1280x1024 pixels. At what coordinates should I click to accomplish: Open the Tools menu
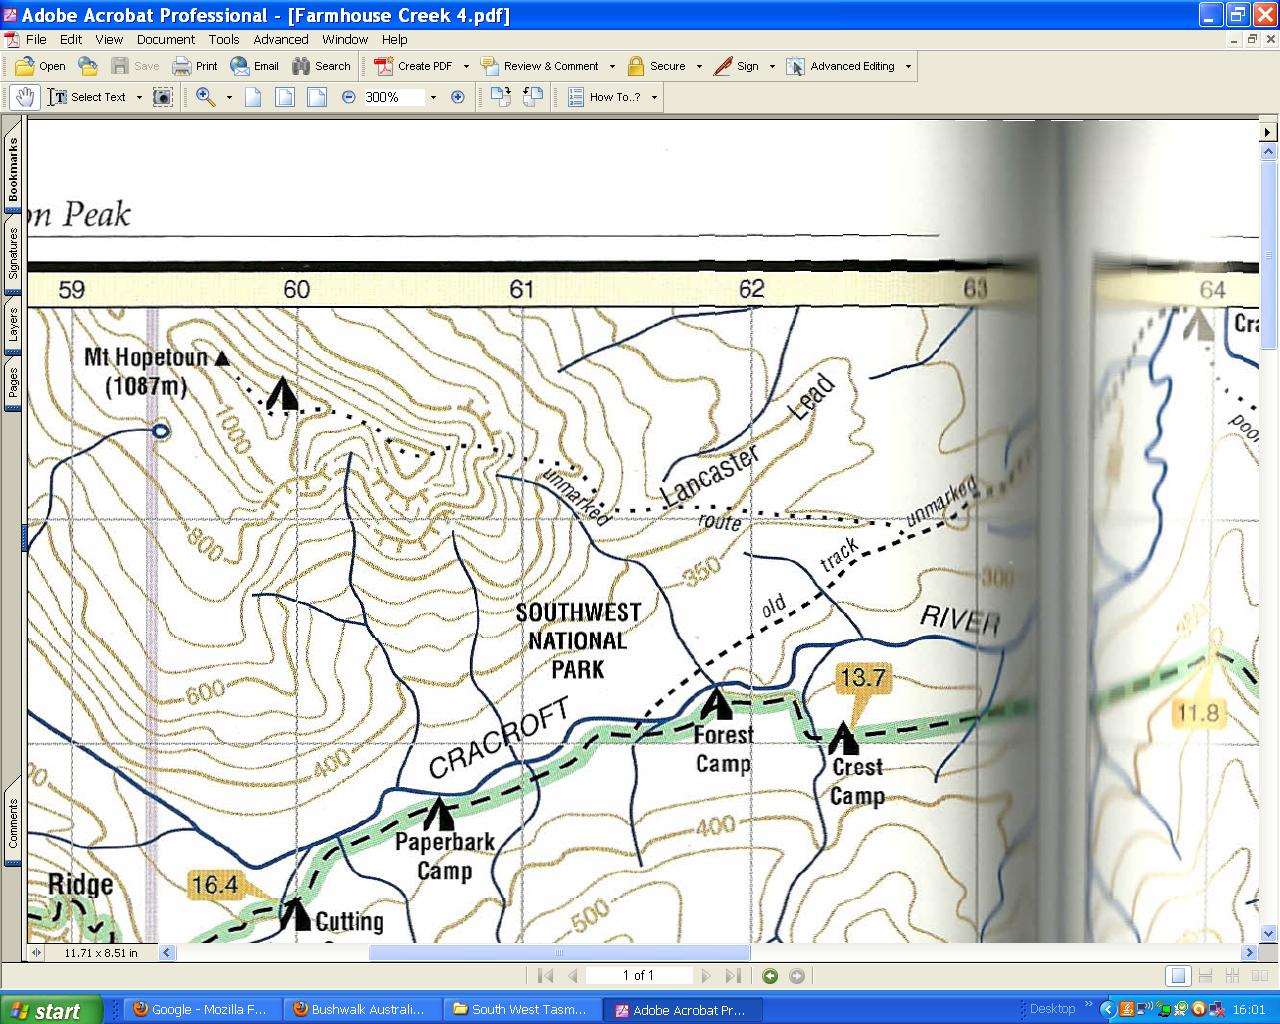(224, 39)
